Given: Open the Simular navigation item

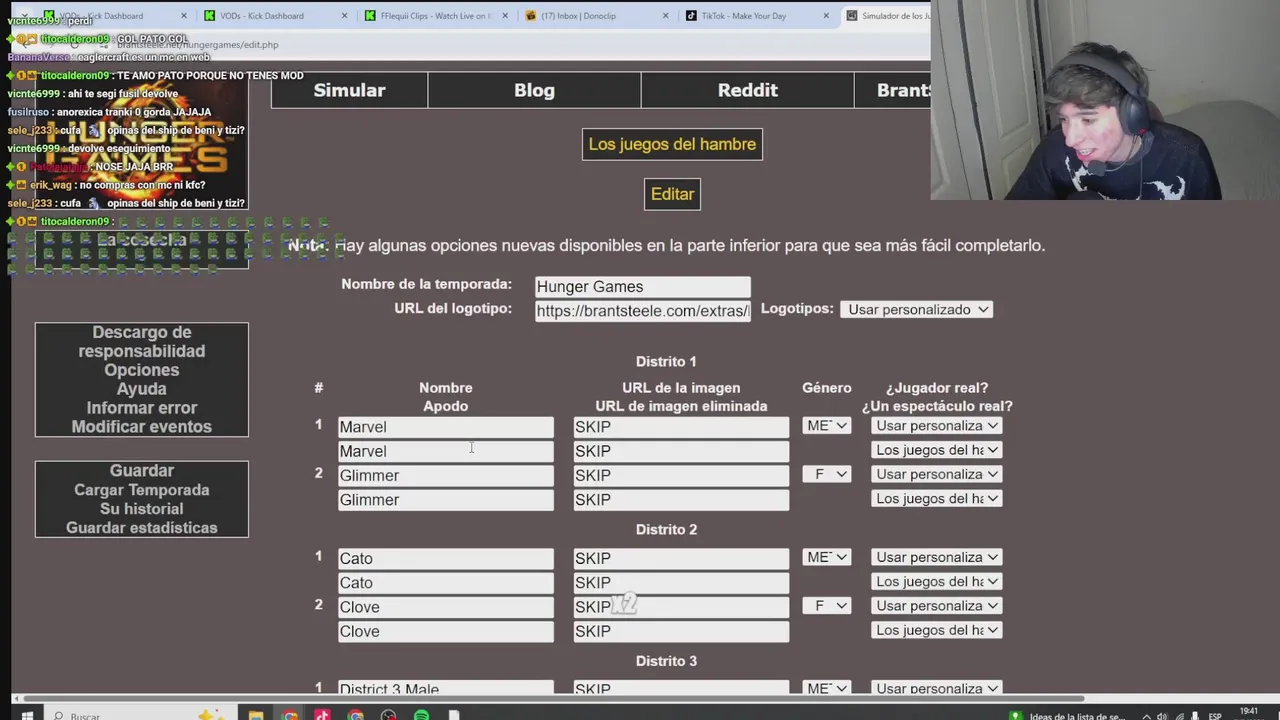Looking at the screenshot, I should 349,90.
